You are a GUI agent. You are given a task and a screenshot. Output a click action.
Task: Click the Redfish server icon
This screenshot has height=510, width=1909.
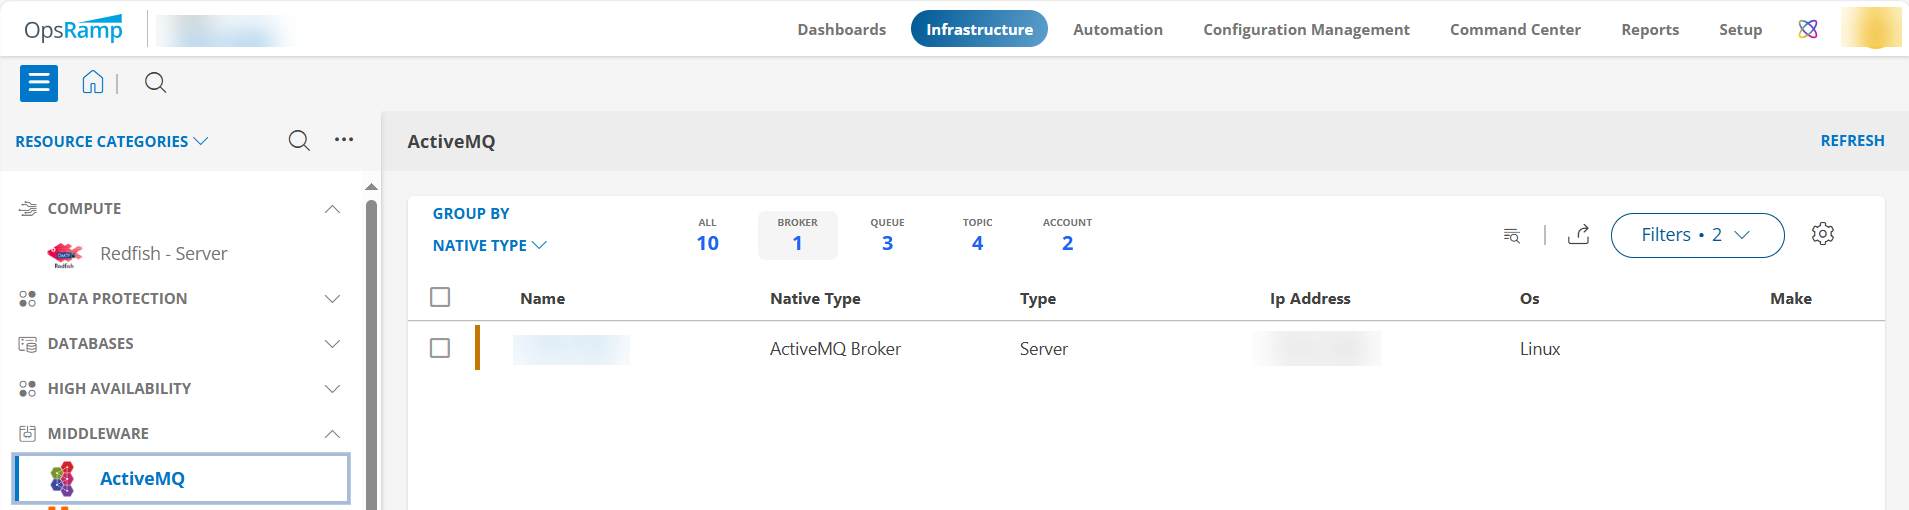point(65,254)
